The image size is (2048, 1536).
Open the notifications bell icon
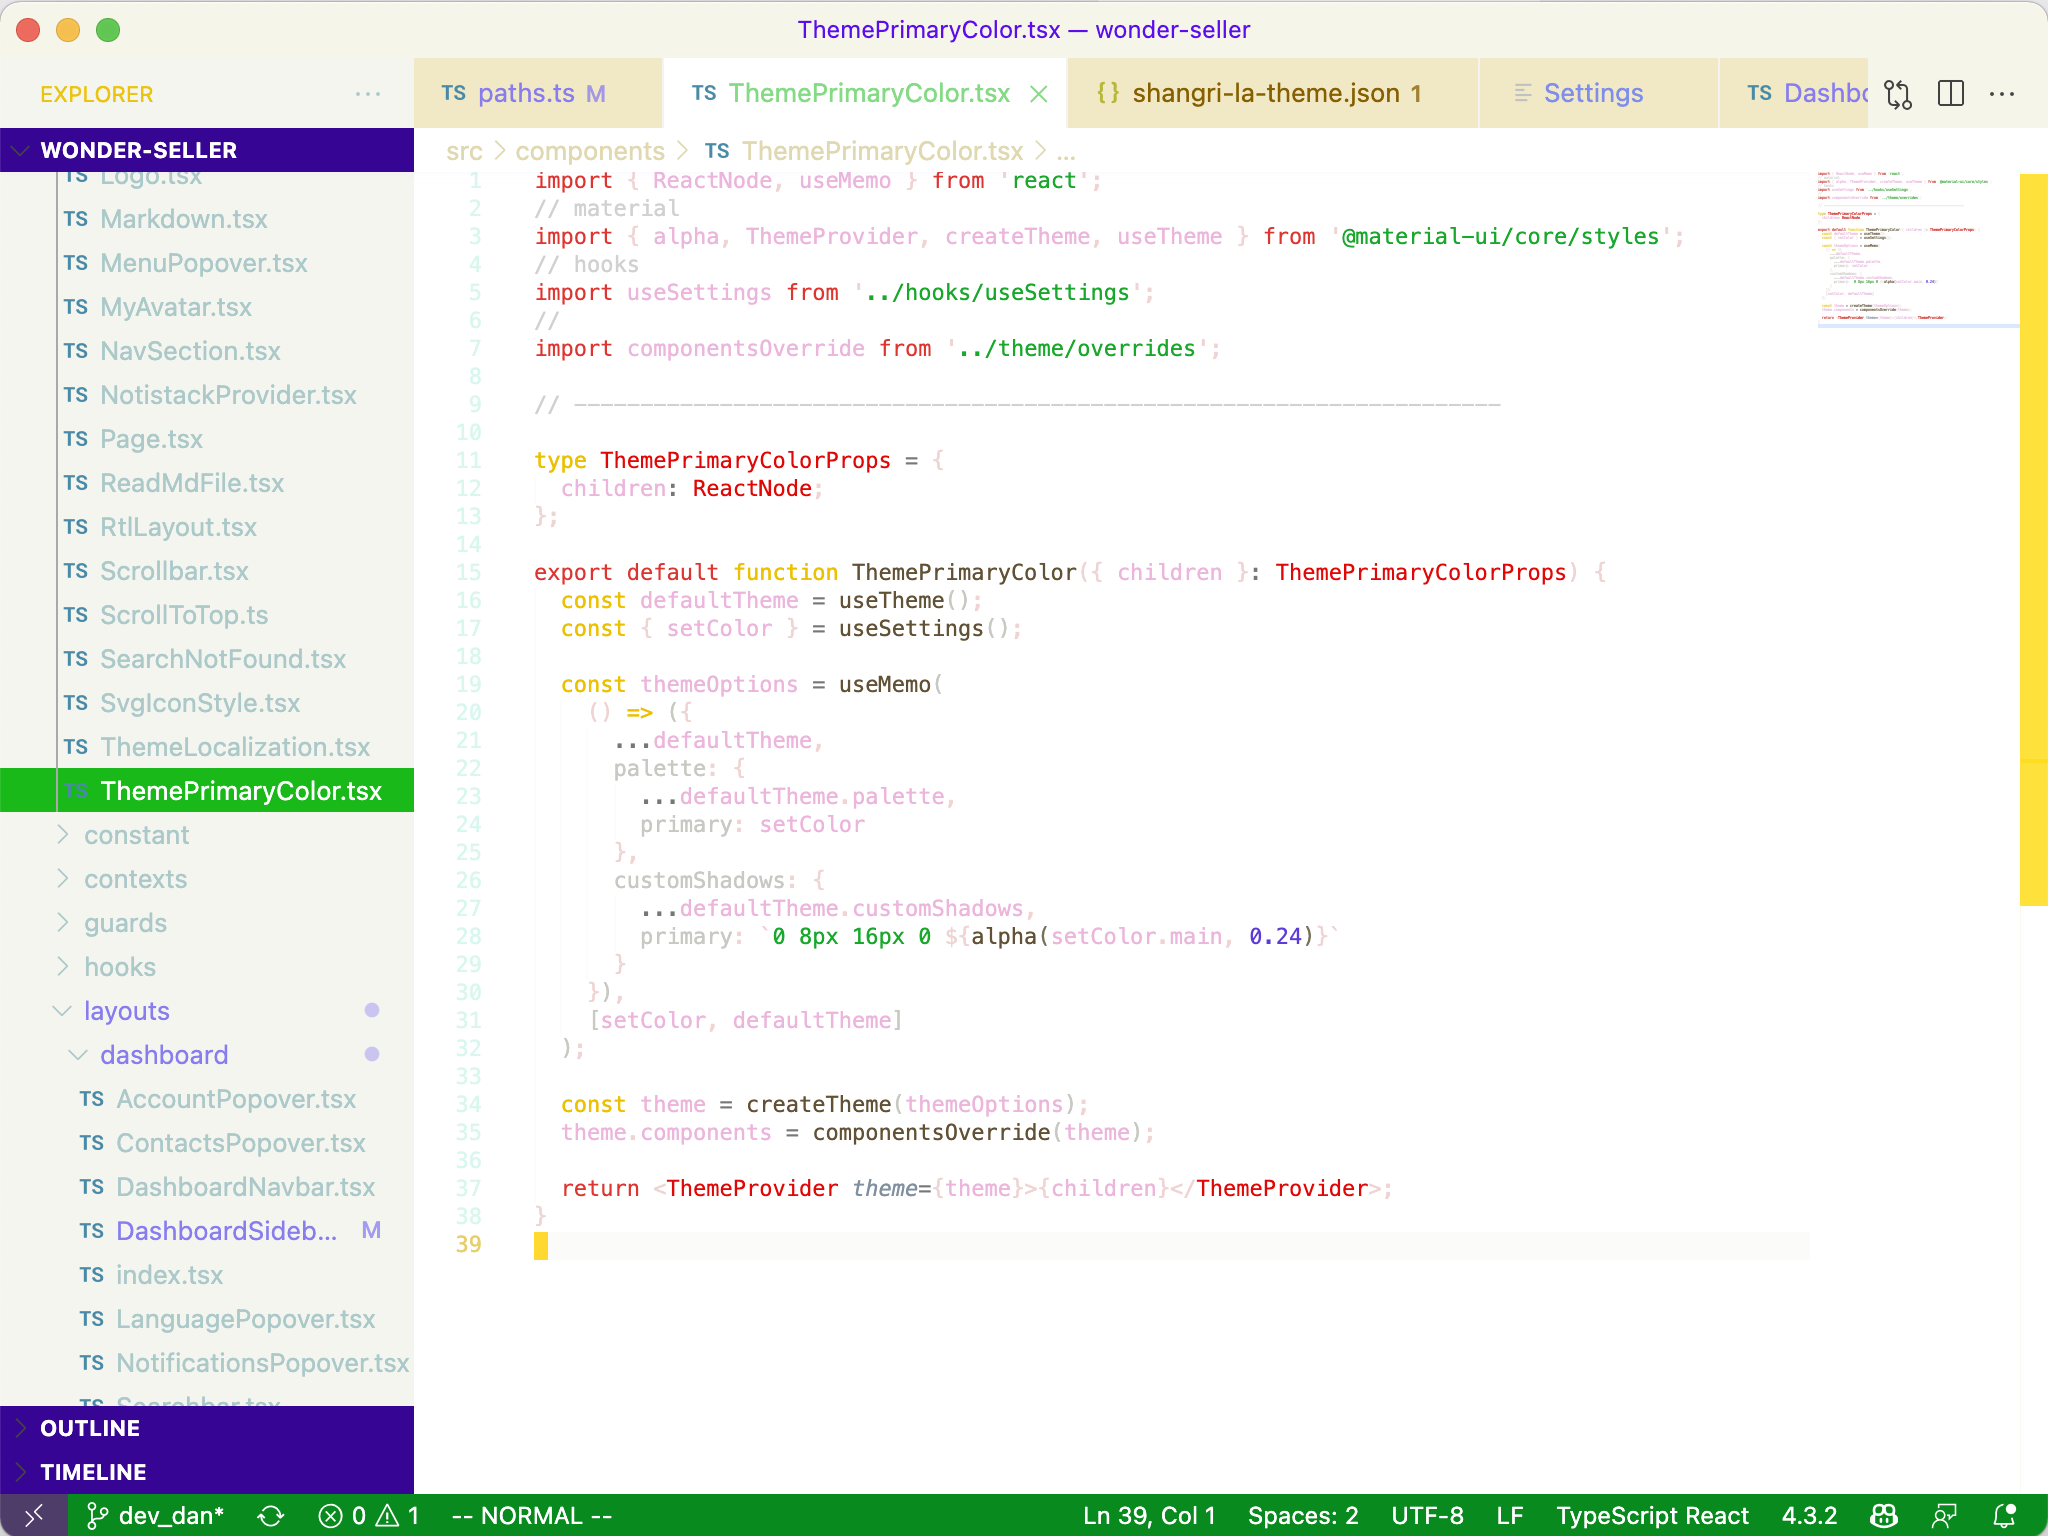[2004, 1516]
